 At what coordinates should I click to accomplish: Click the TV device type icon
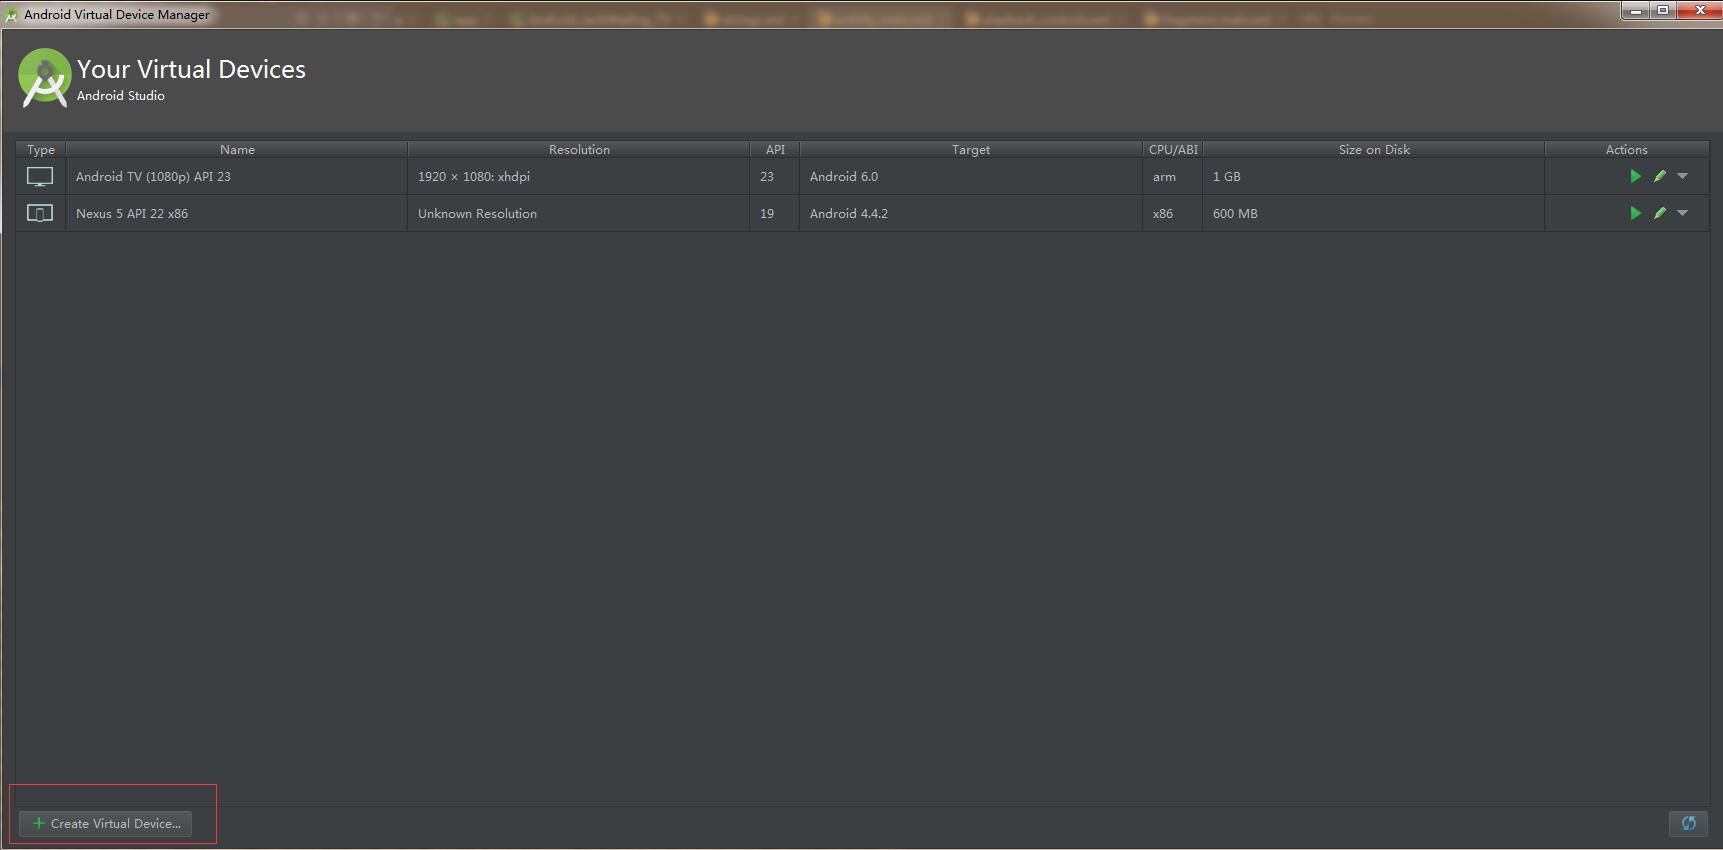click(40, 176)
